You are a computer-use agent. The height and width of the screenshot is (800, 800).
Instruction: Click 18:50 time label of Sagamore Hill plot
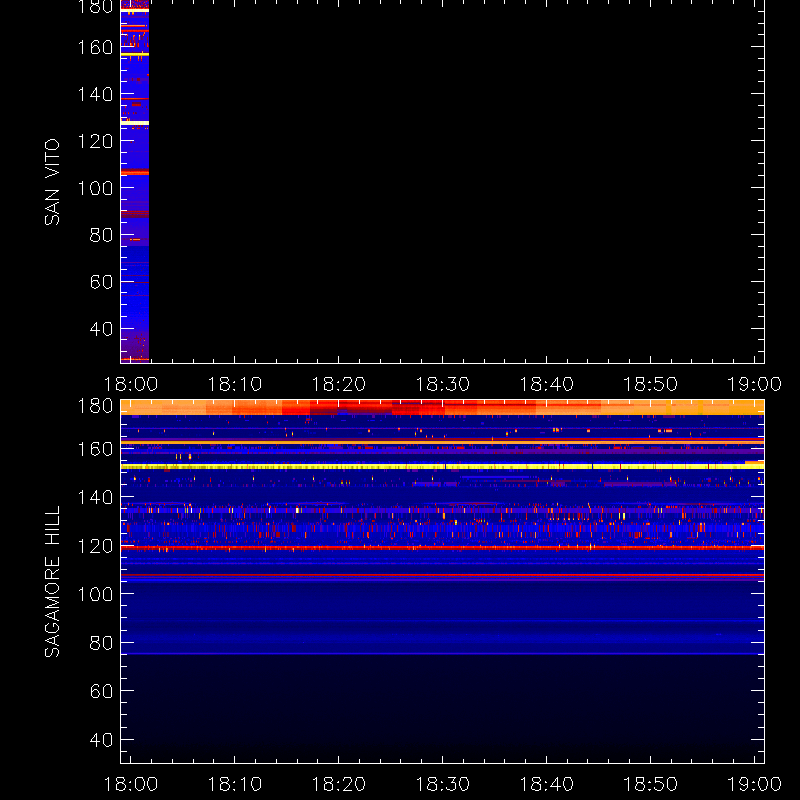click(651, 784)
